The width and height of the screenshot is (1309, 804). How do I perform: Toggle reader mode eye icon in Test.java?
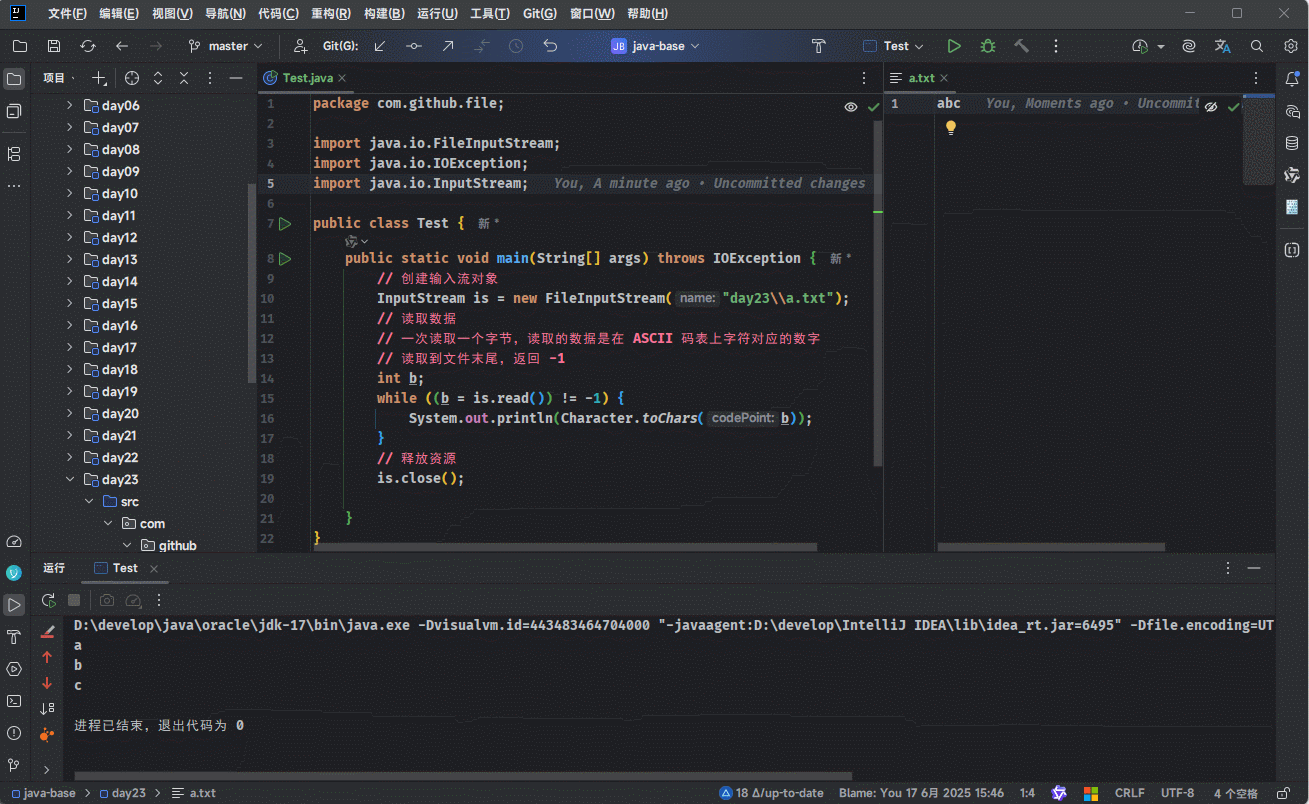click(851, 106)
